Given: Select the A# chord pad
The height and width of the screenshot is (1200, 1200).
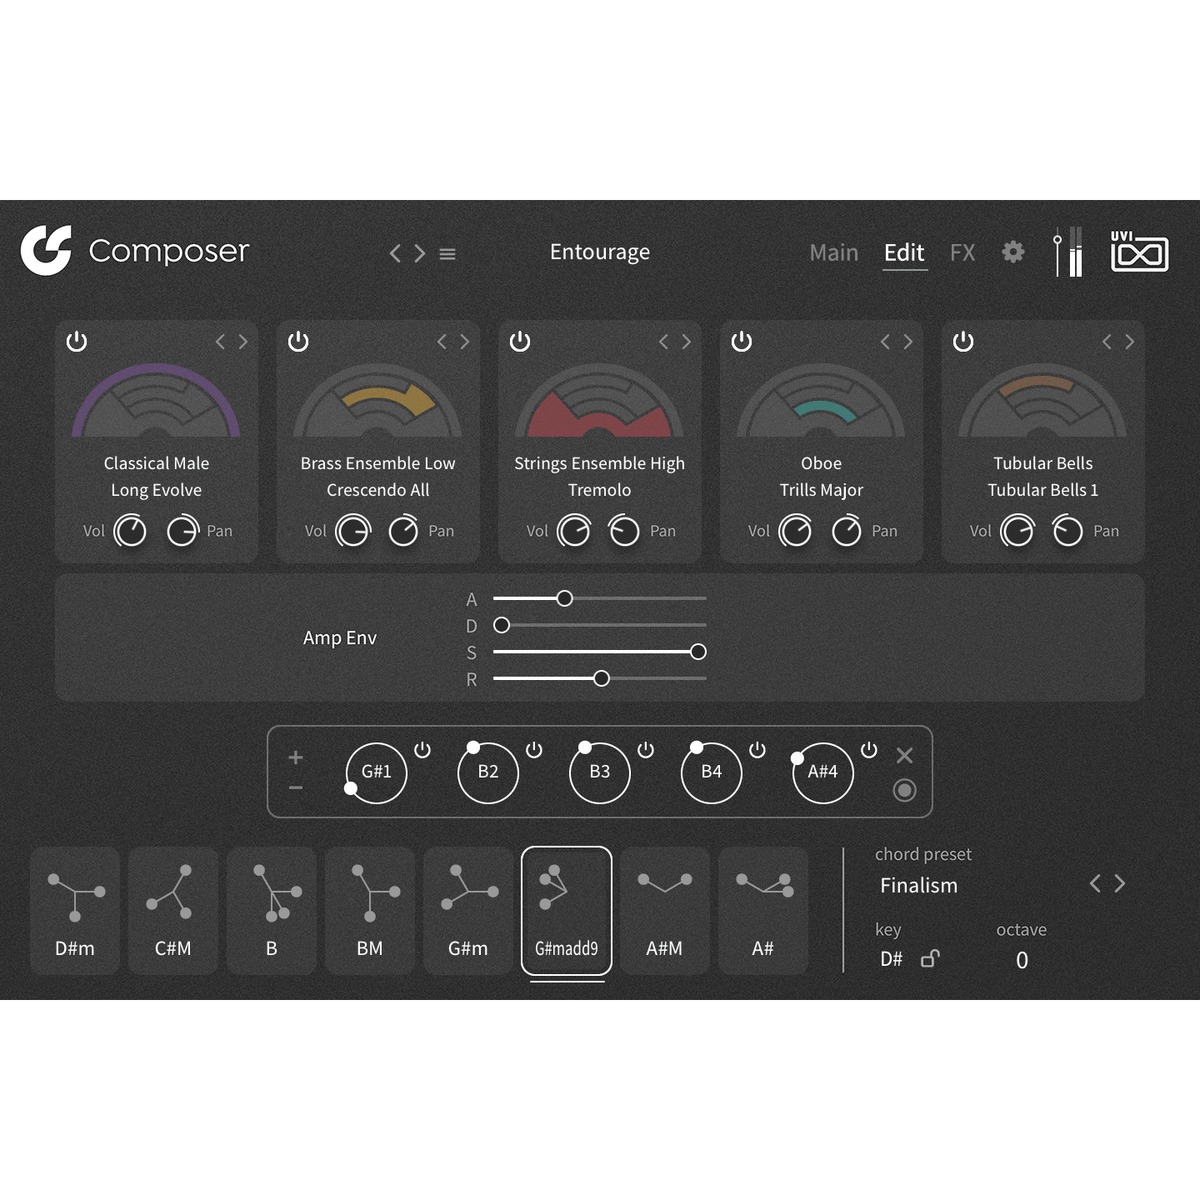Looking at the screenshot, I should tap(763, 910).
